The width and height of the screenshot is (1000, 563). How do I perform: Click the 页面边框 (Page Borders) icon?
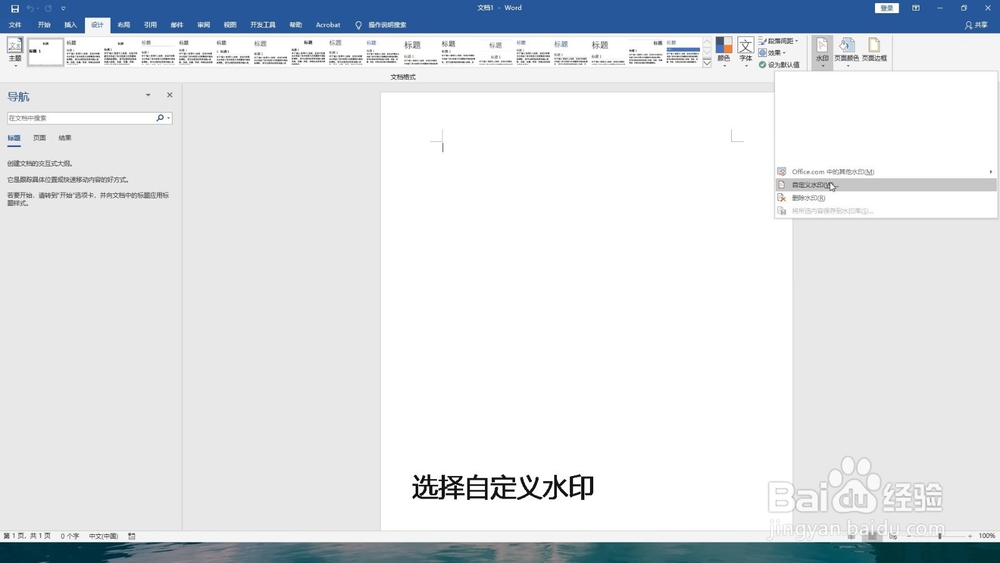(x=874, y=49)
